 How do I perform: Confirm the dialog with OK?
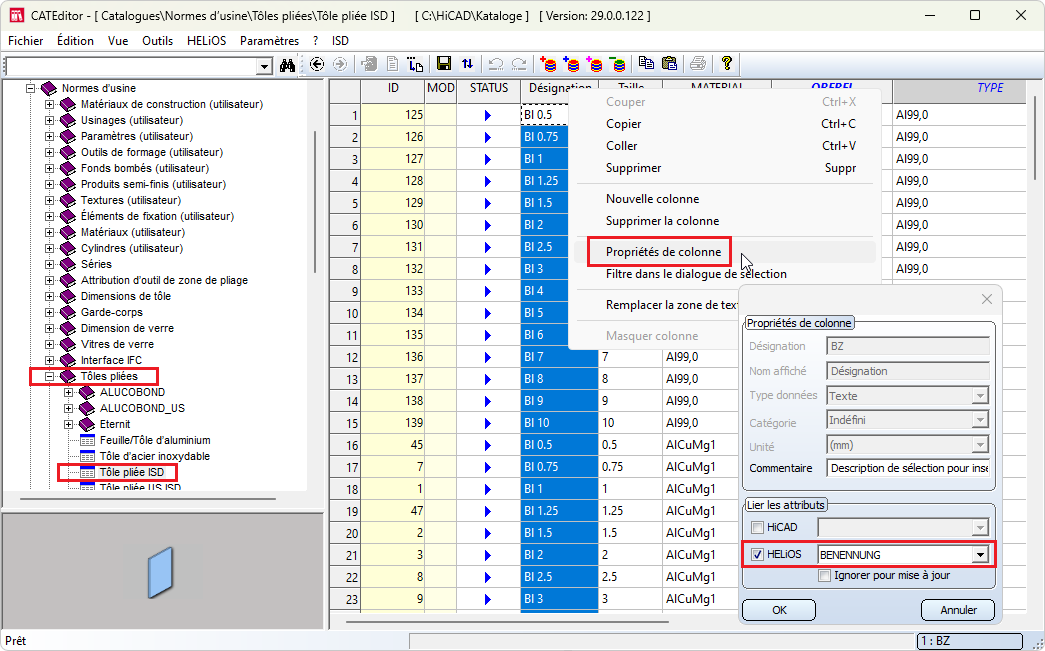point(779,610)
